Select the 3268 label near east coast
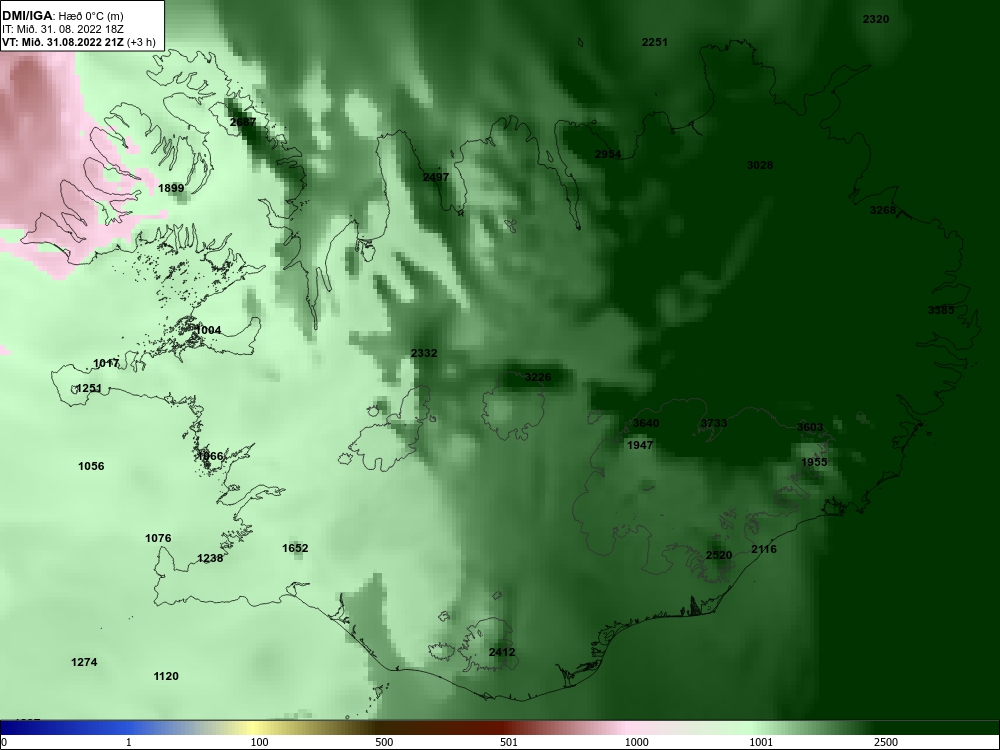 883,210
